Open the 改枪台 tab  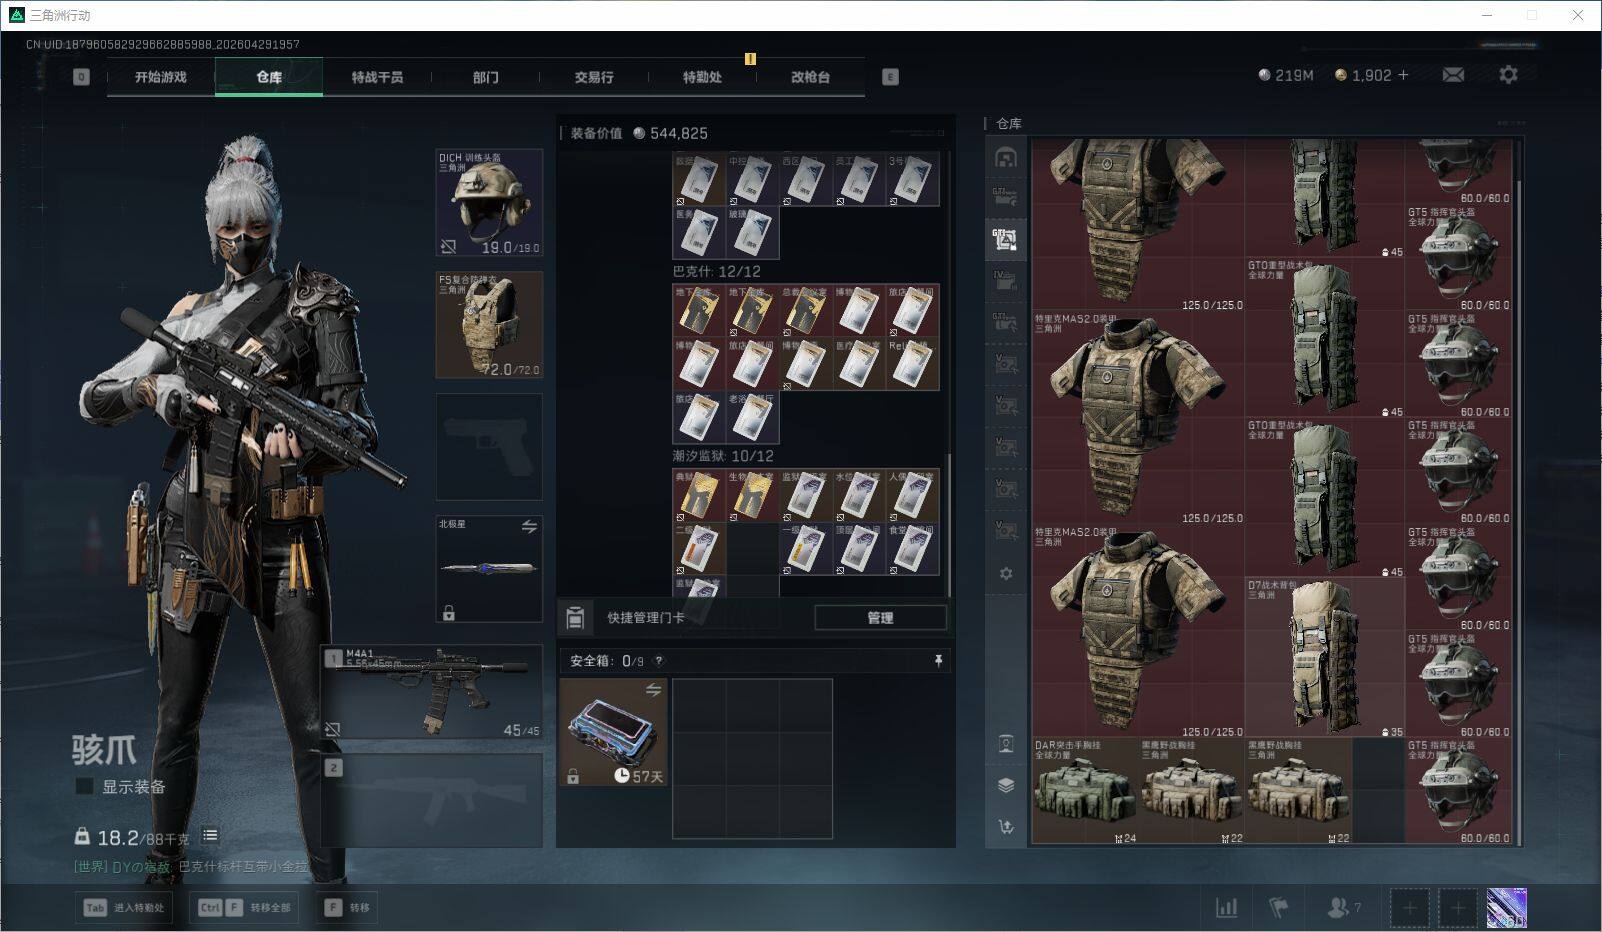coord(810,77)
